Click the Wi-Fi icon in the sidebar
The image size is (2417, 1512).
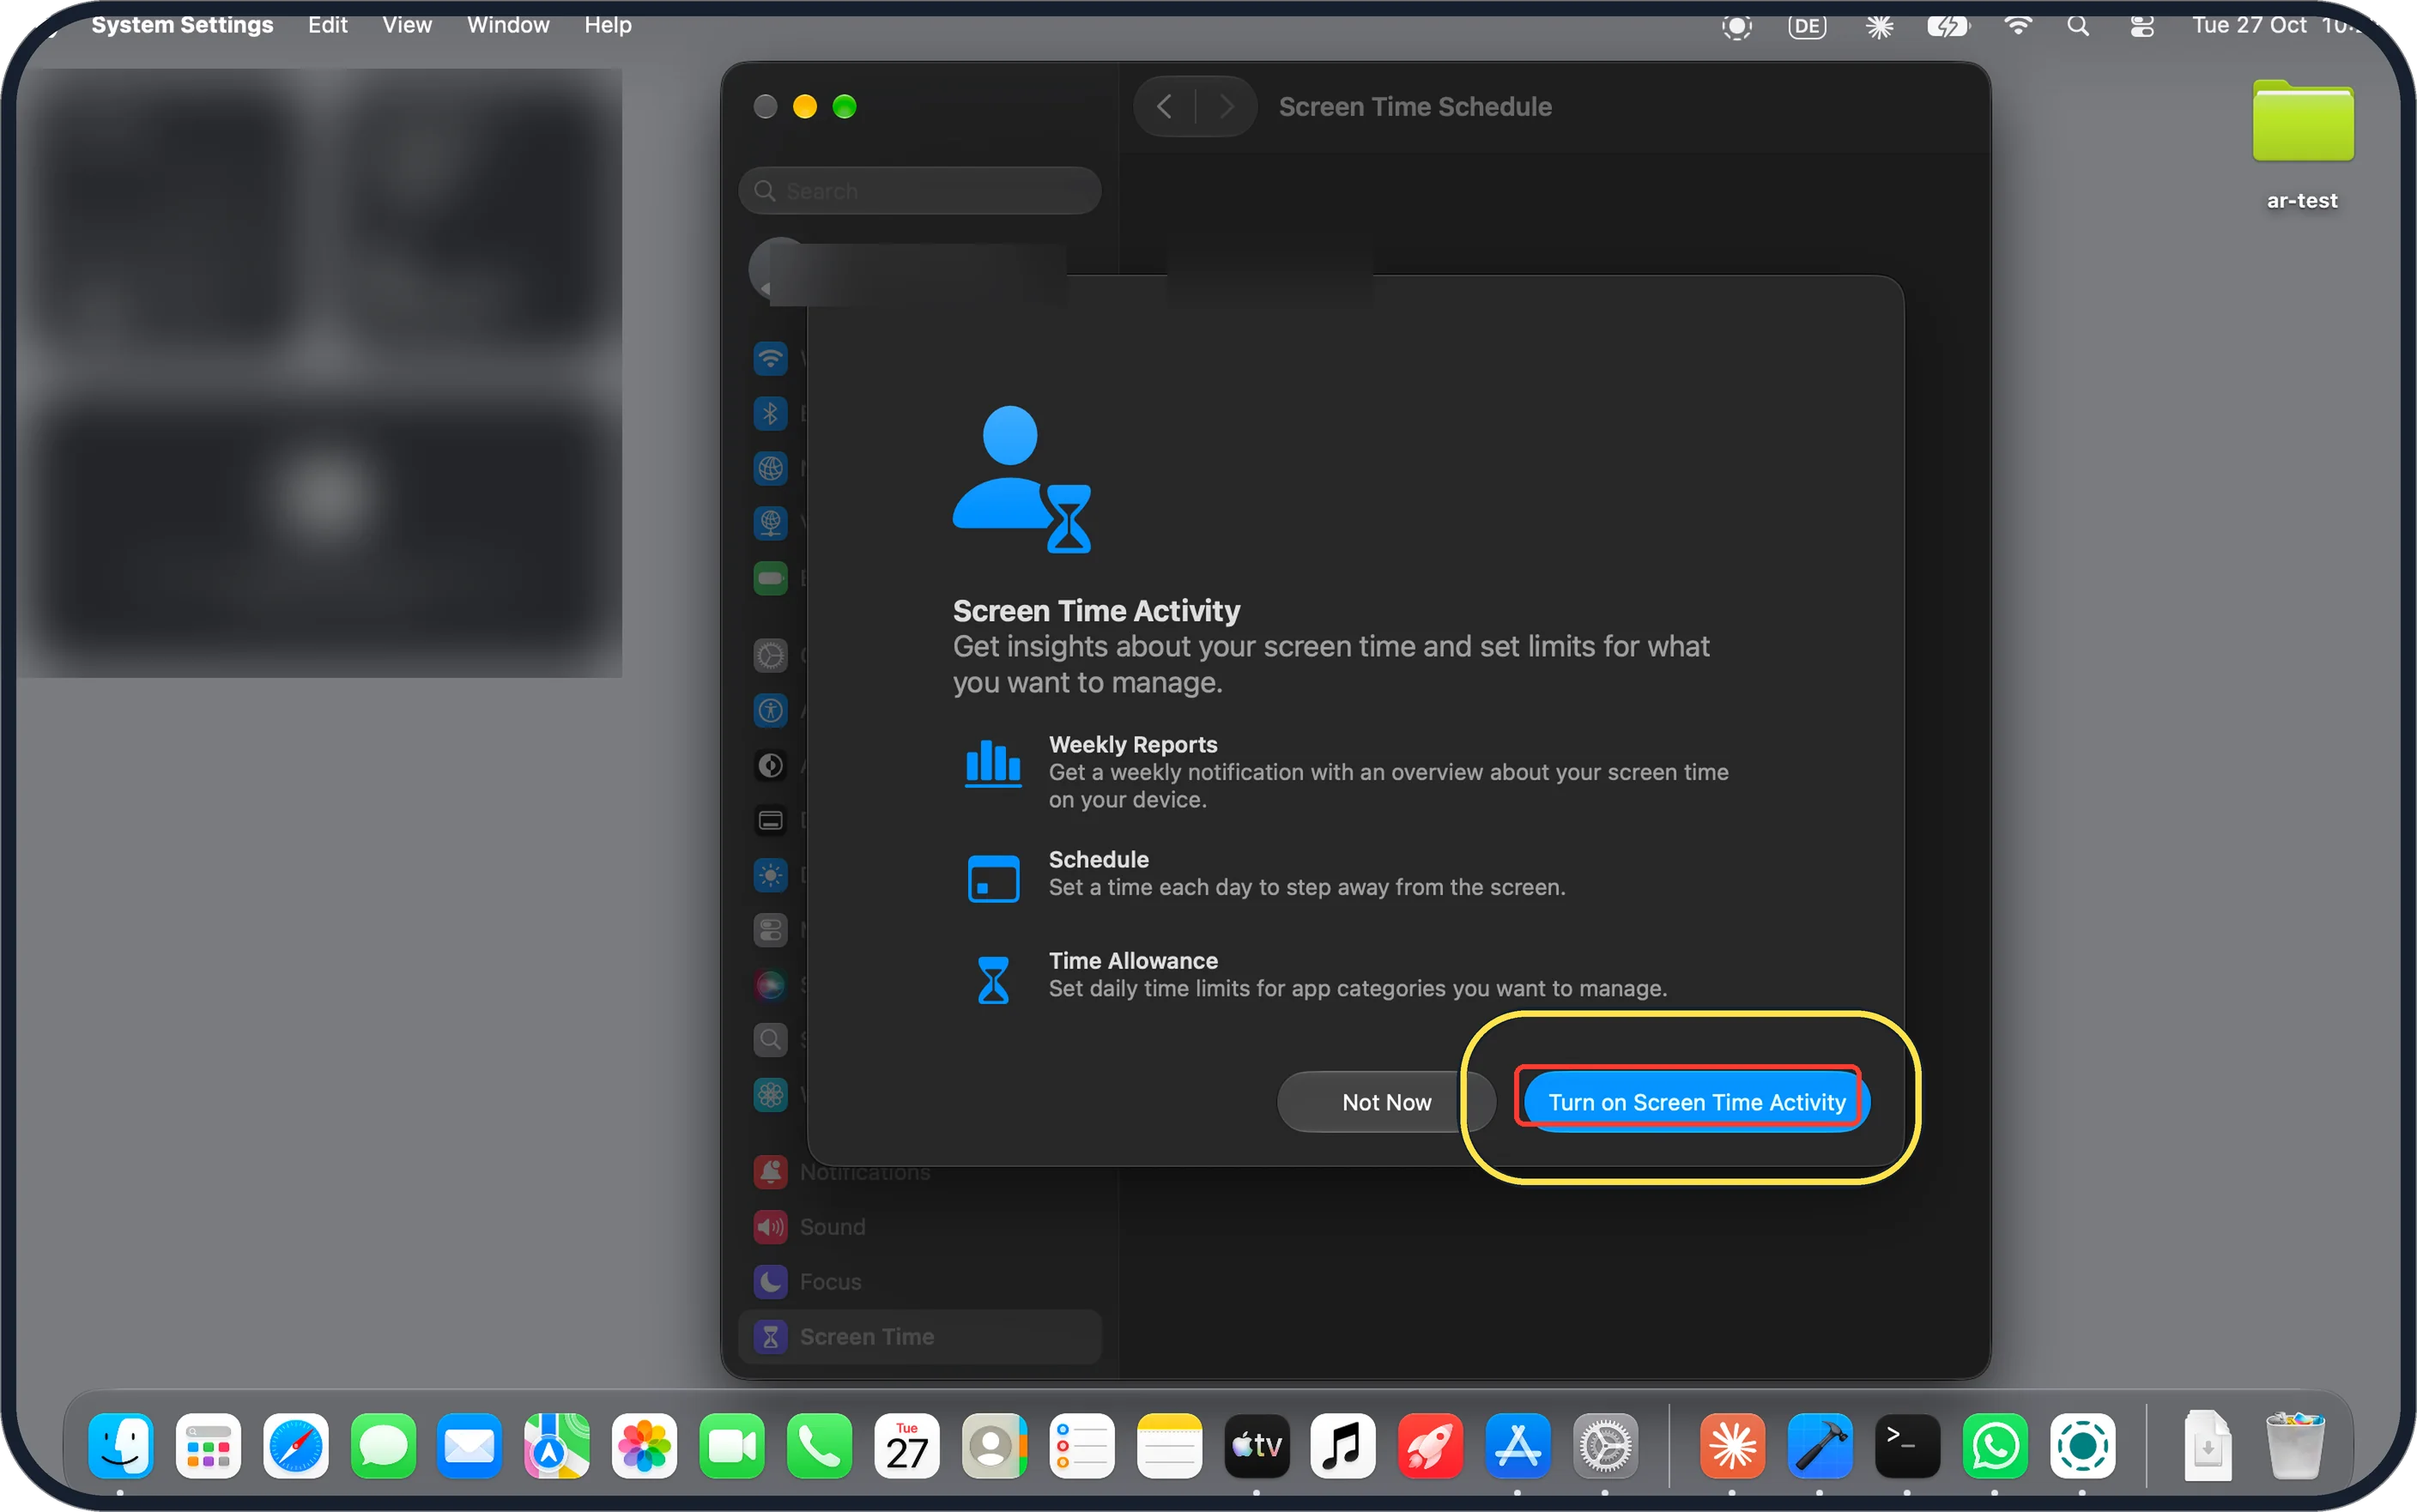(770, 358)
